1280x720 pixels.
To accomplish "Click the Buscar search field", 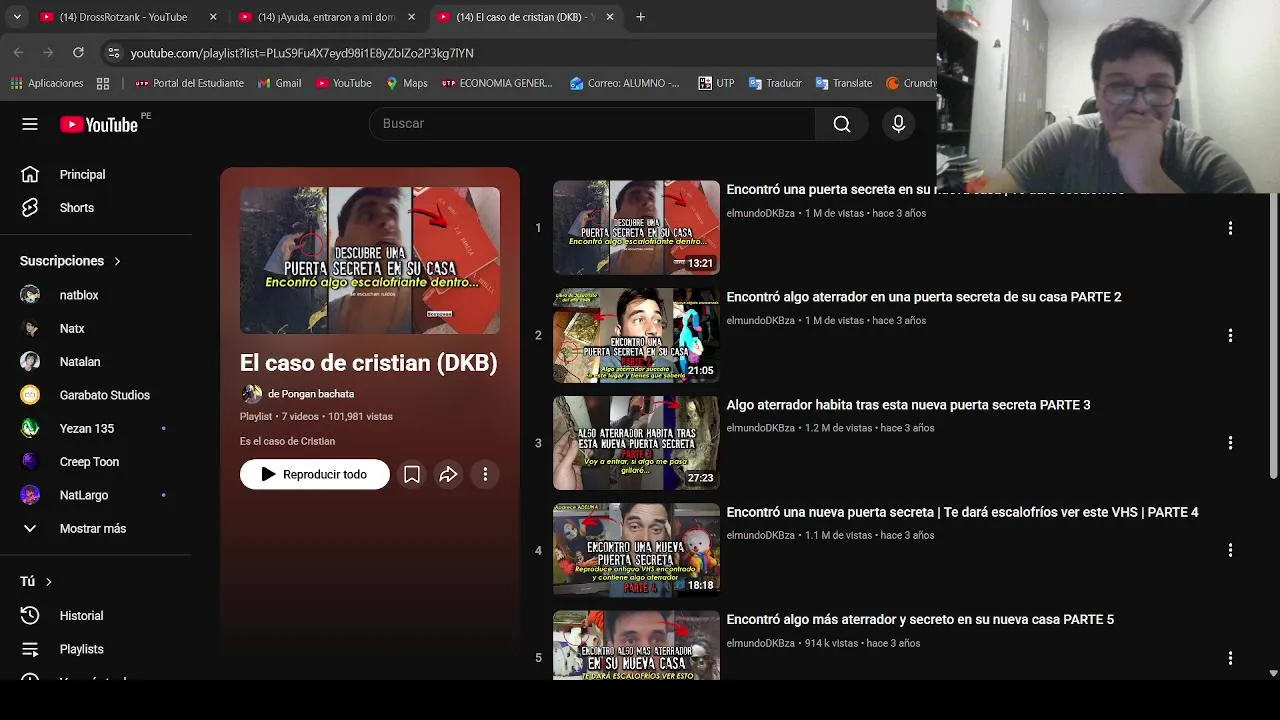I will click(x=592, y=123).
